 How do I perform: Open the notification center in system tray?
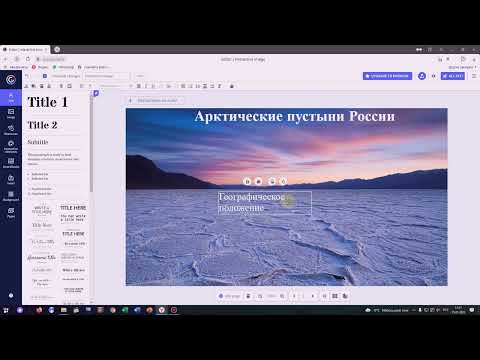(x=472, y=310)
